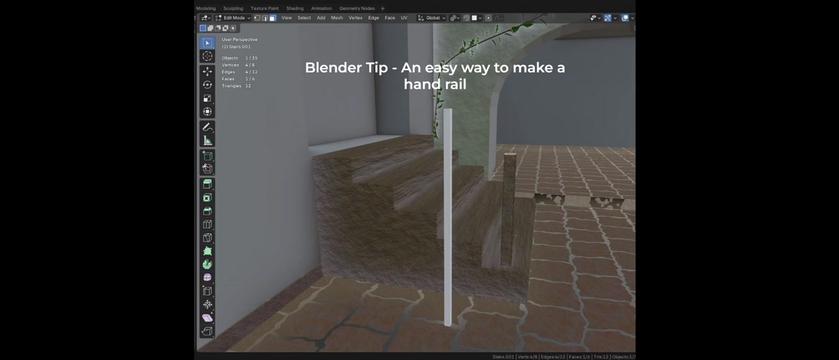Activate the 3D Cursor tool
839x360 pixels.
coord(208,56)
